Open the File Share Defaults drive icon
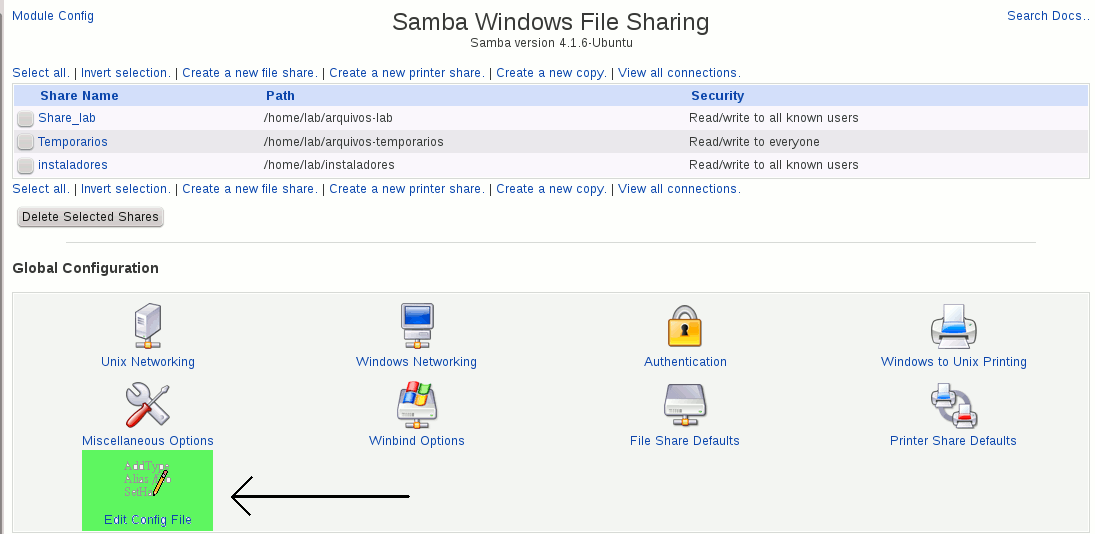The height and width of the screenshot is (534, 1095). (684, 404)
